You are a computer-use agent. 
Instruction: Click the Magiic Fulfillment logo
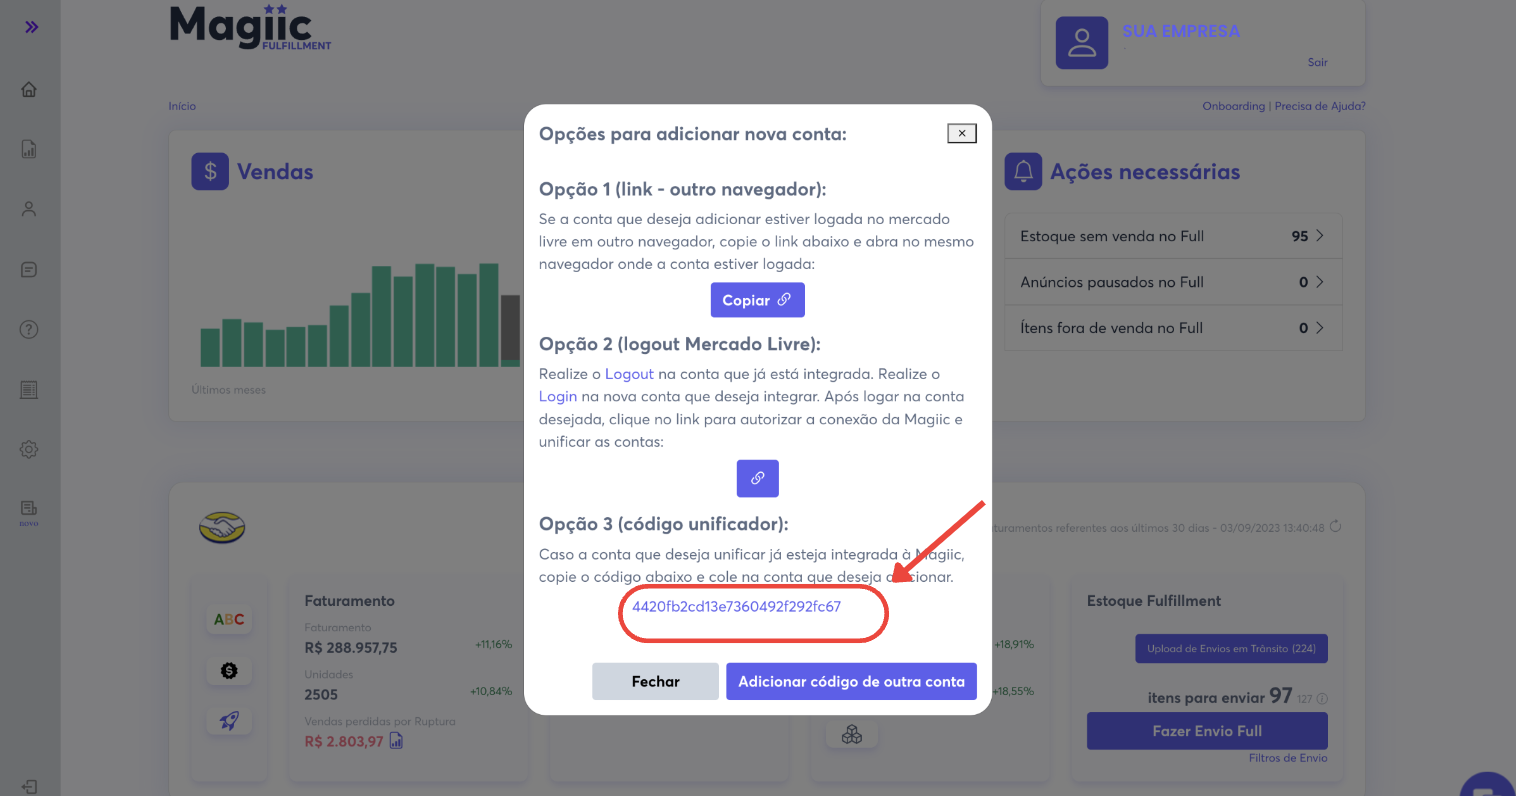point(250,27)
